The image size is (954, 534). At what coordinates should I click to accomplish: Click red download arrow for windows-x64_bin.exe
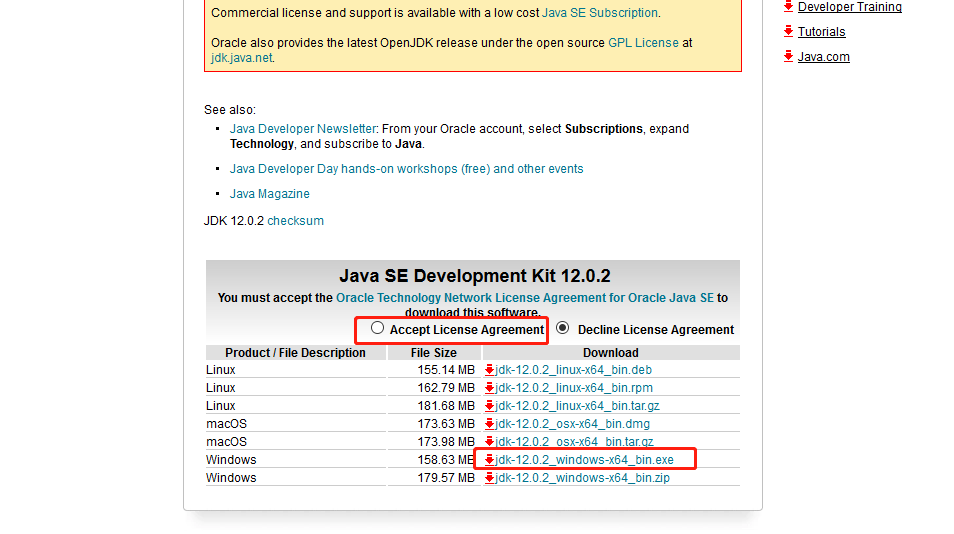click(x=489, y=460)
